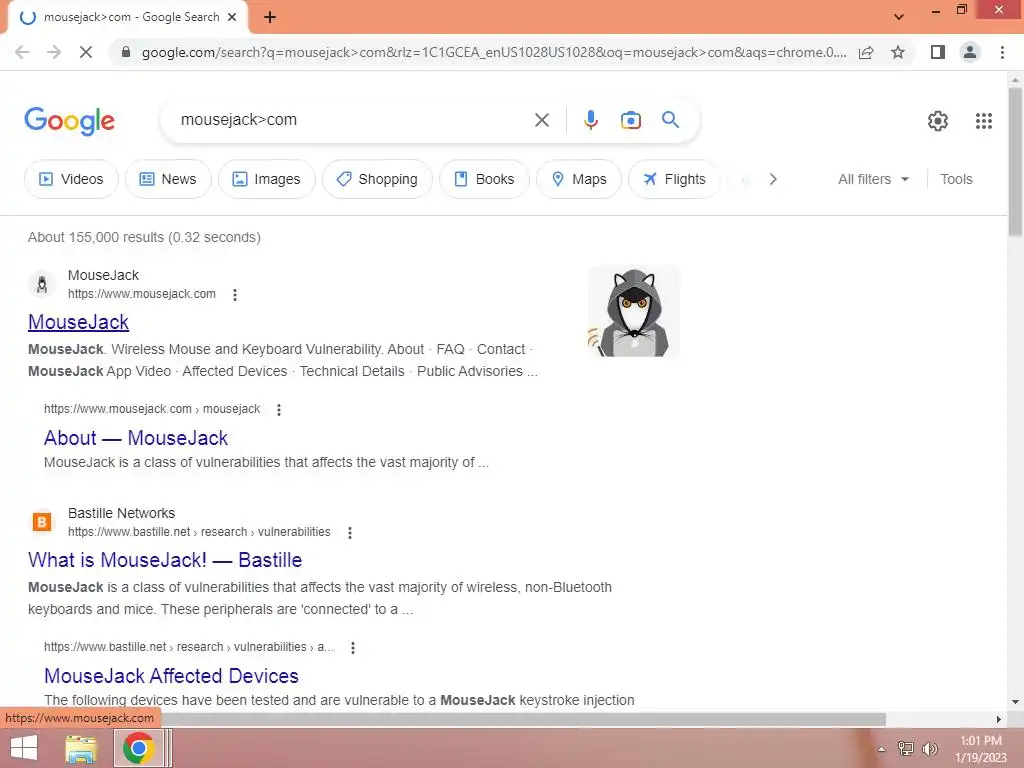The image size is (1024, 768).
Task: Open the About — MouseJack link
Action: 136,438
